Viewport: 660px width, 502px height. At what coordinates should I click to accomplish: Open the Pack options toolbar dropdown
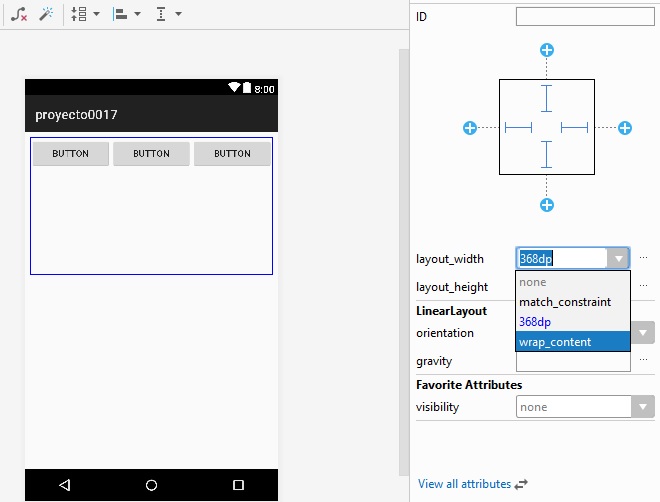pyautogui.click(x=85, y=15)
